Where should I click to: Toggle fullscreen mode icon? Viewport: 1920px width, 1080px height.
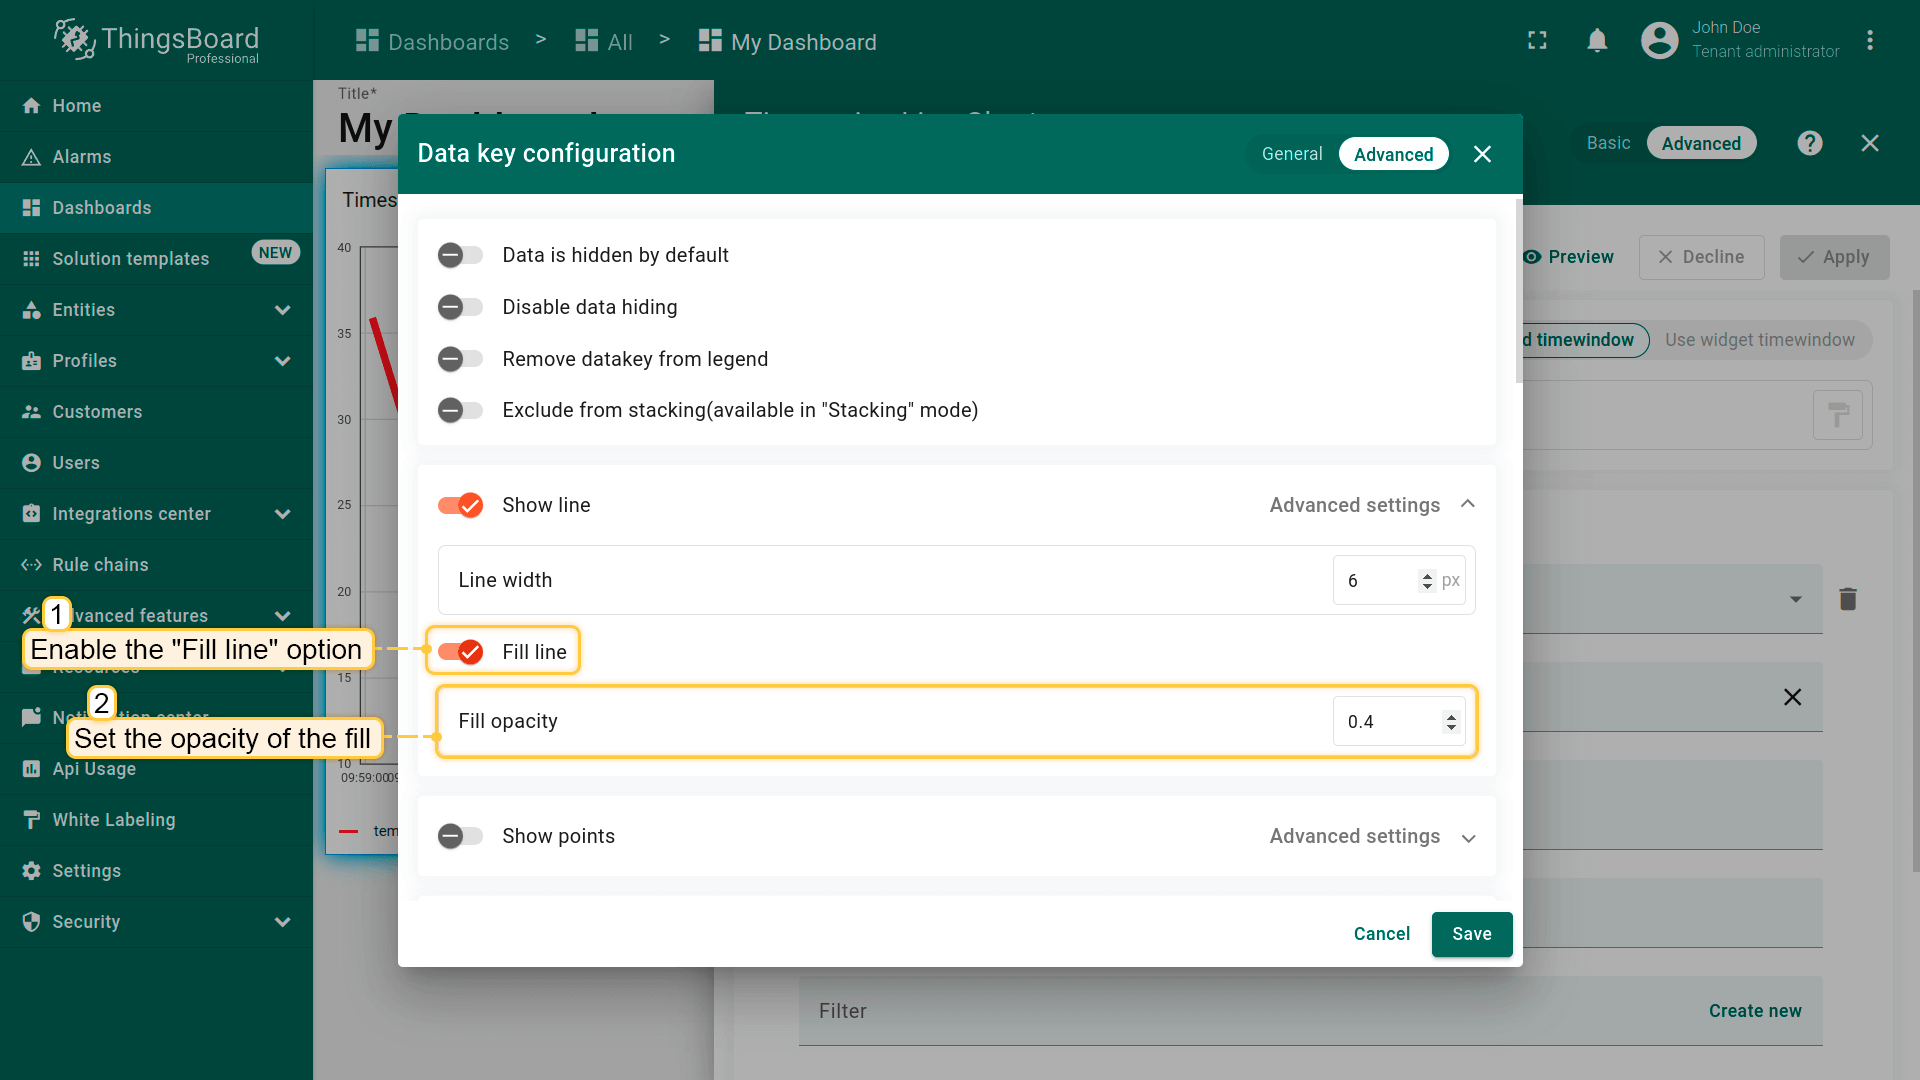click(1537, 41)
